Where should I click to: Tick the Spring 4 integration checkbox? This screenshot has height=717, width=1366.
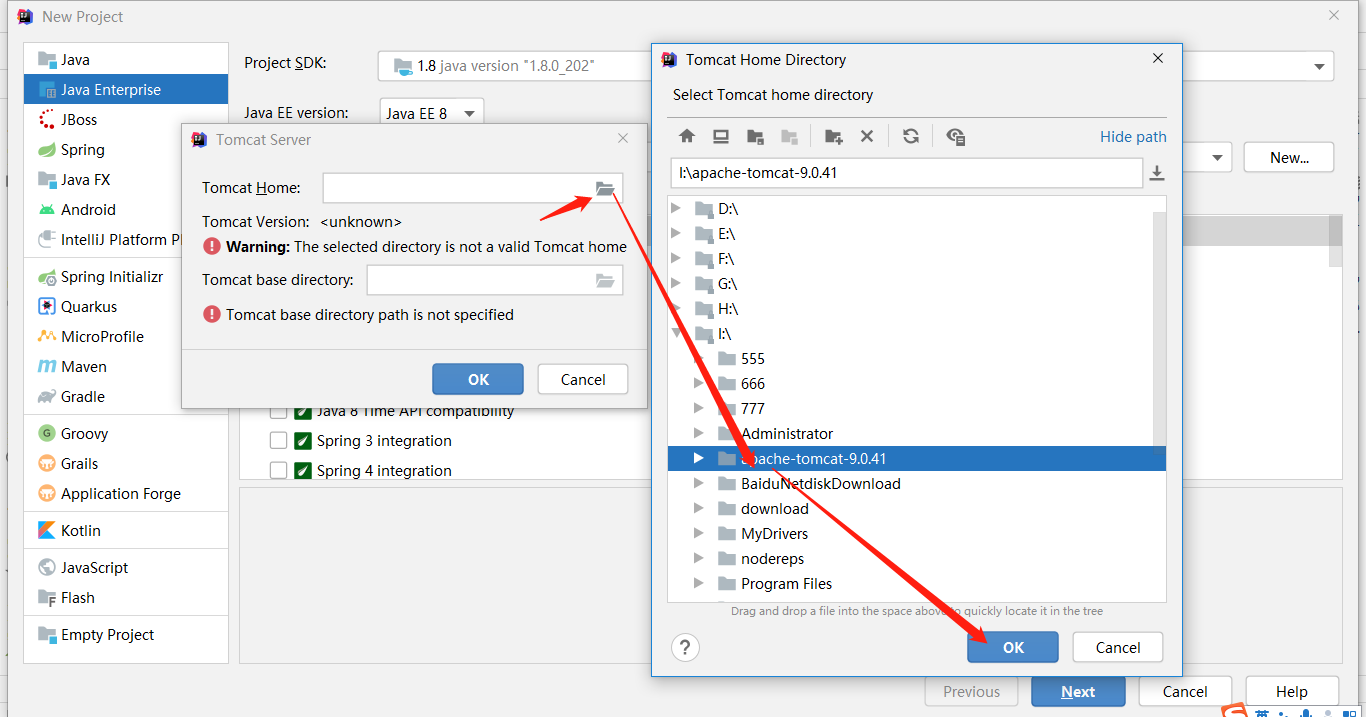[278, 471]
